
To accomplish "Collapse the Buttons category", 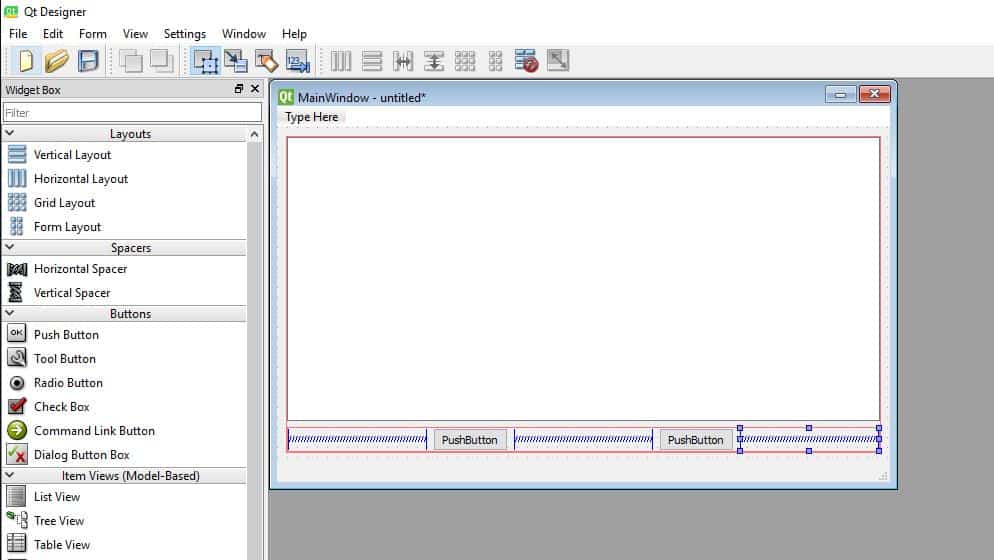I will [x=10, y=313].
